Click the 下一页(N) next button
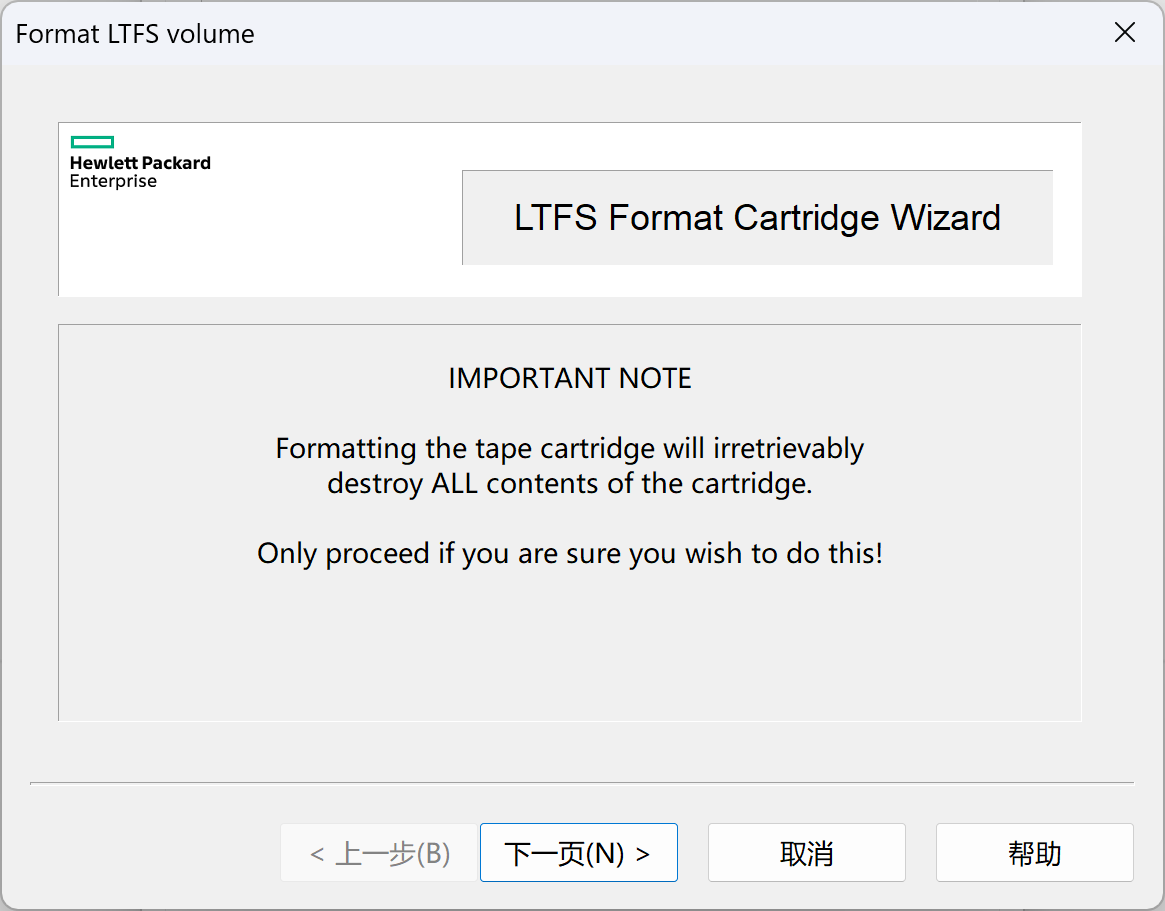 [x=578, y=852]
